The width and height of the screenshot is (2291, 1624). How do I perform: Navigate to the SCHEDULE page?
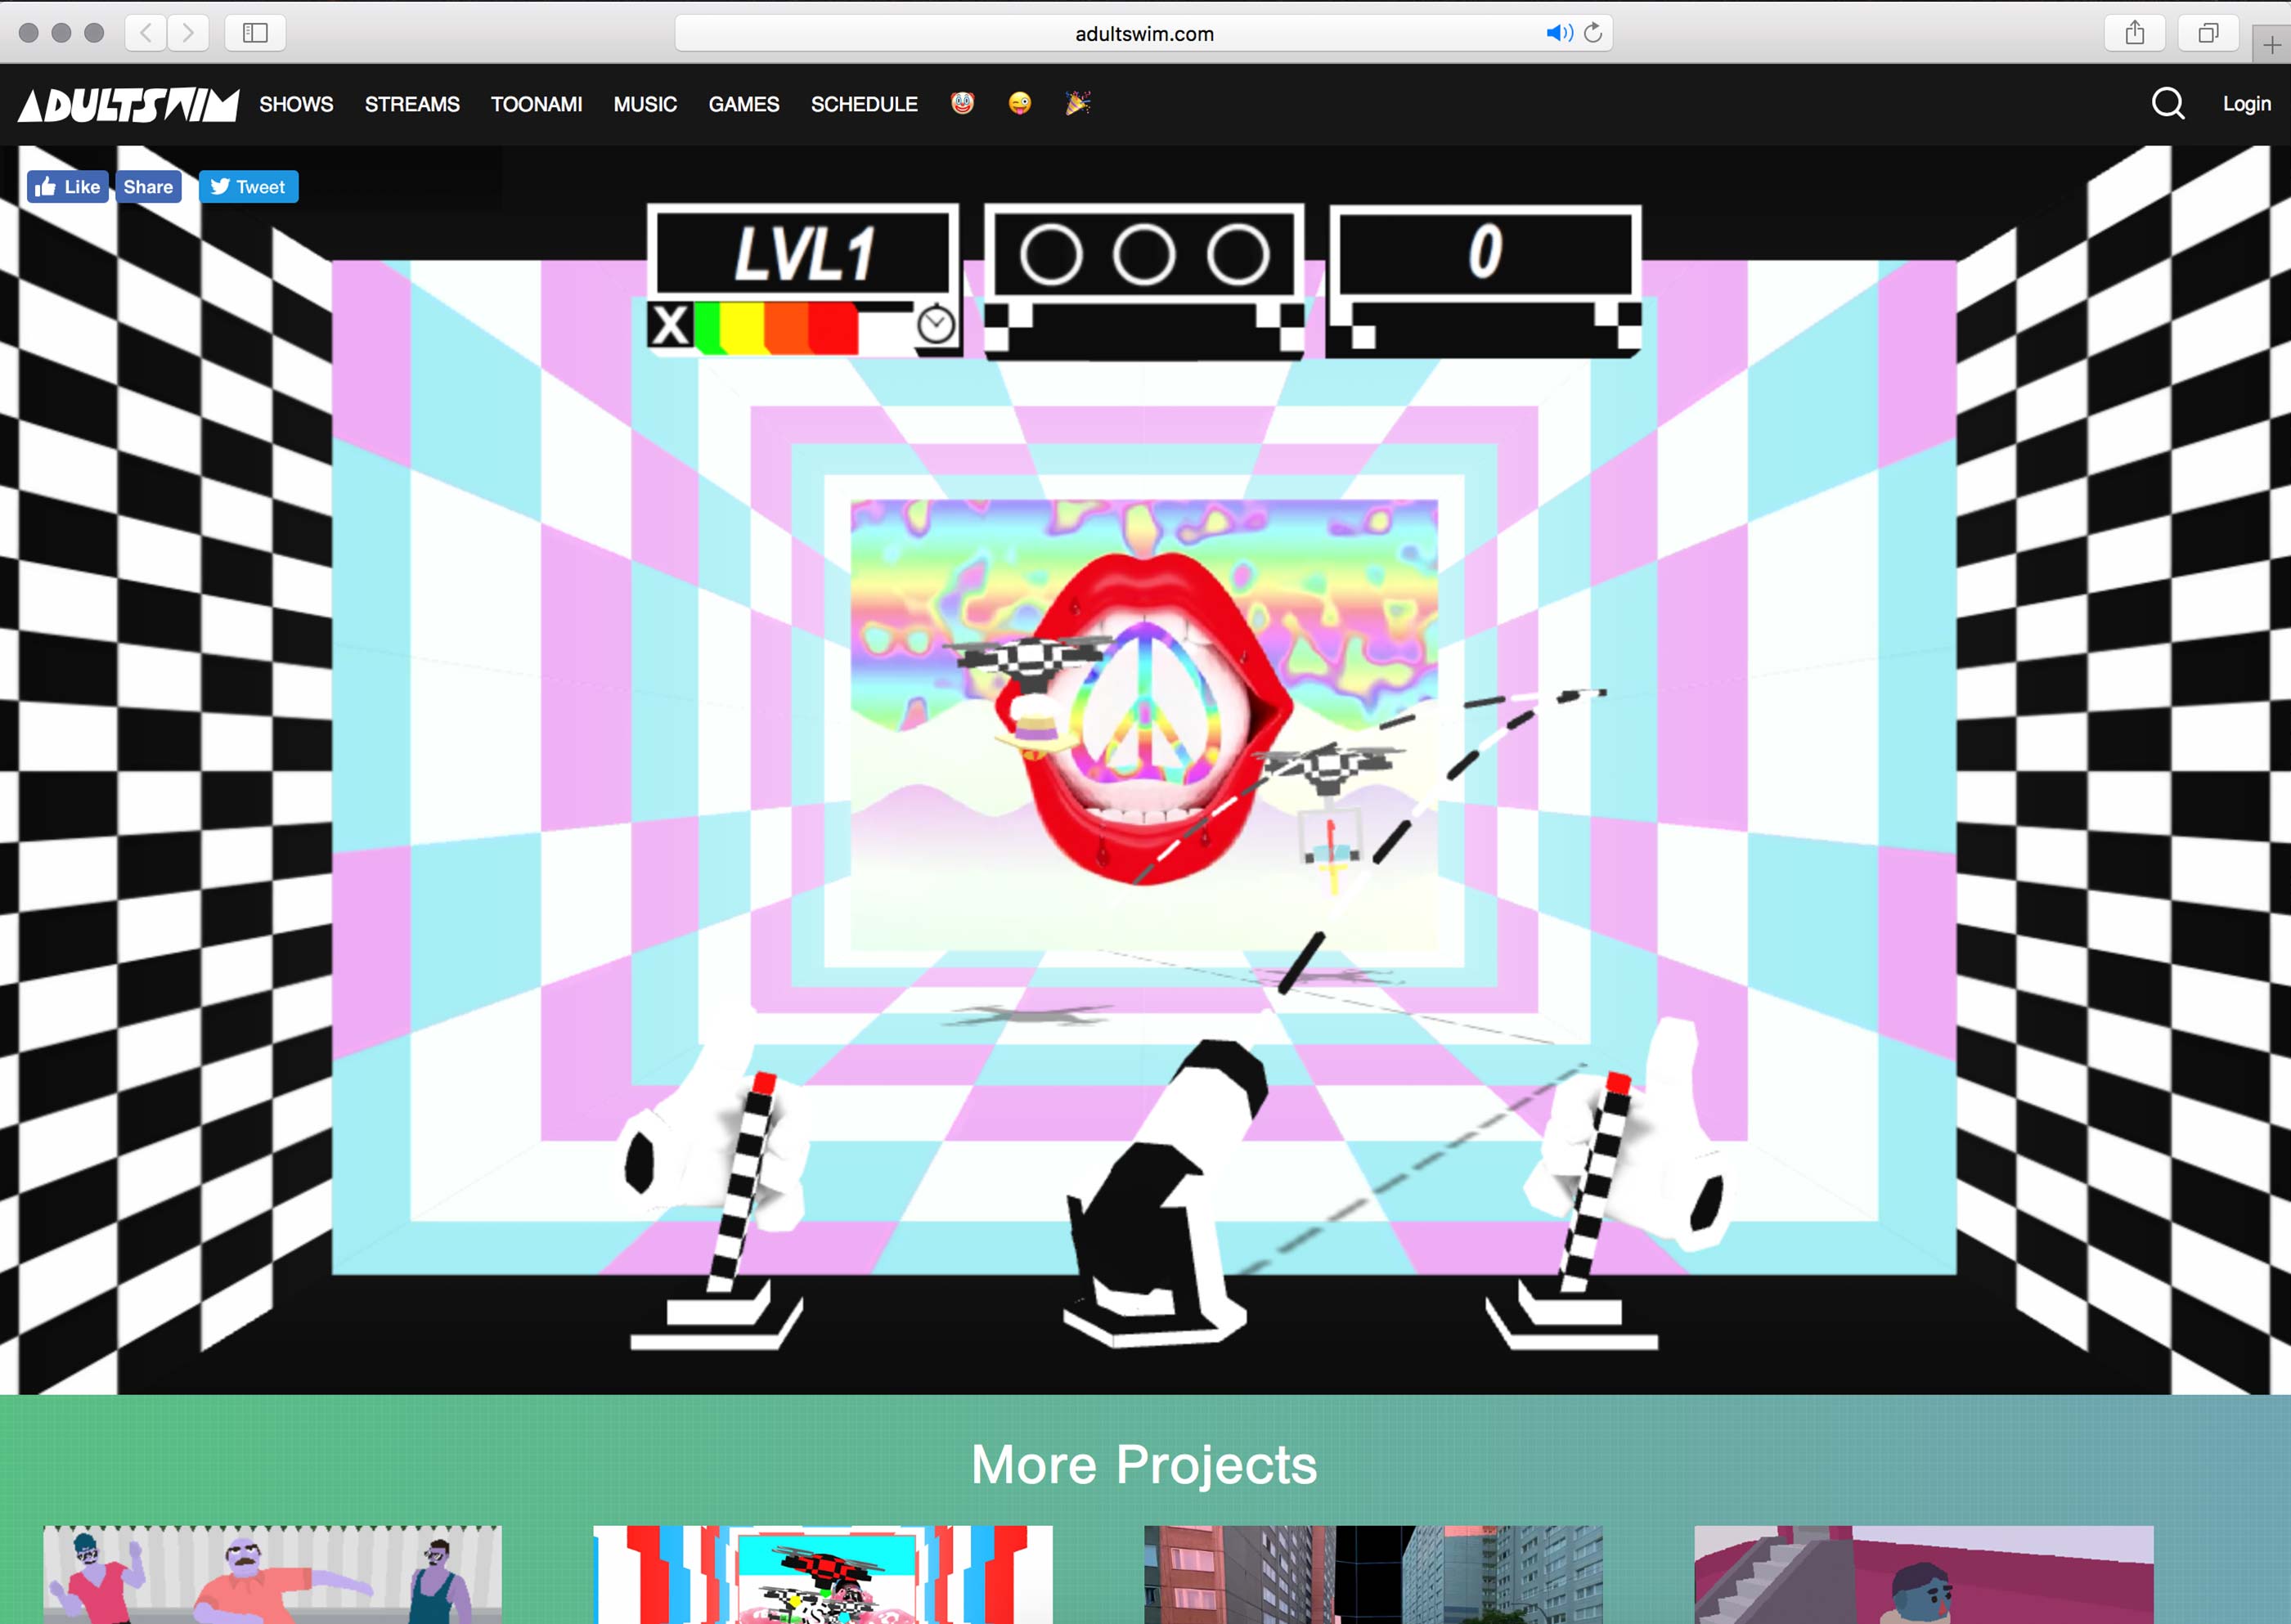coord(864,104)
